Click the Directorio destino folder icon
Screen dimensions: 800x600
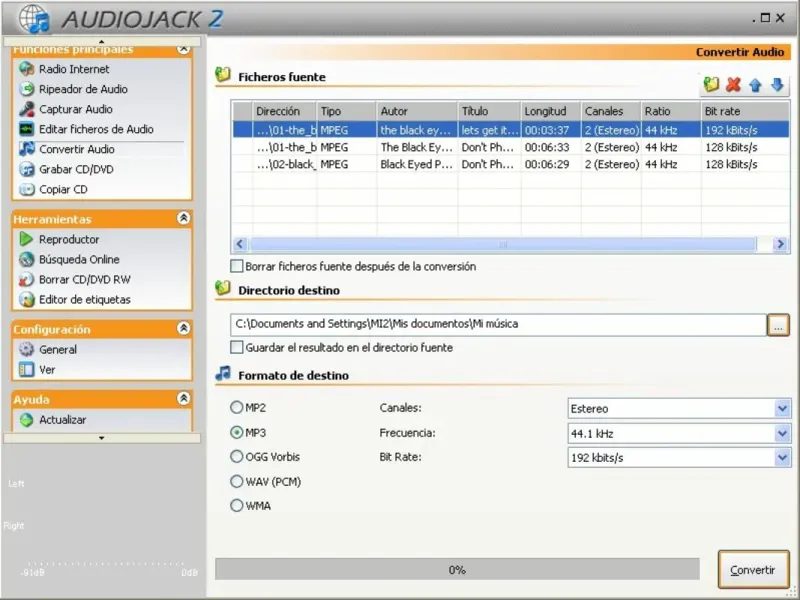coord(223,288)
